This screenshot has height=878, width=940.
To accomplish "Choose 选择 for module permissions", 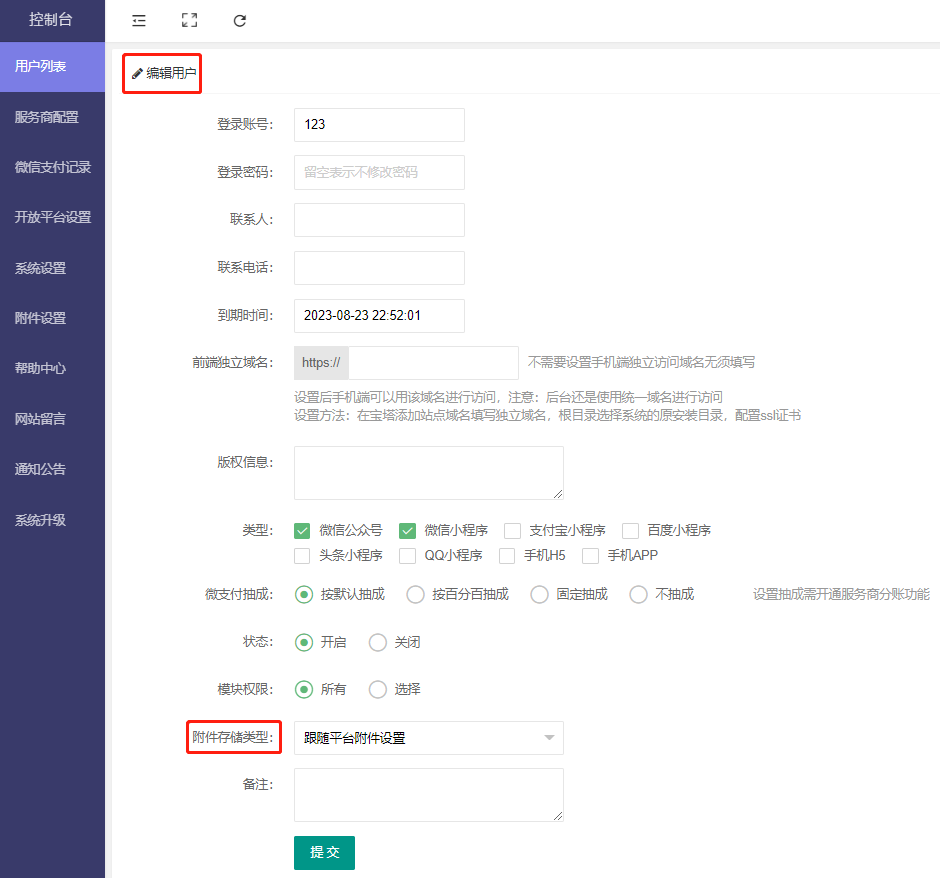I will point(378,689).
